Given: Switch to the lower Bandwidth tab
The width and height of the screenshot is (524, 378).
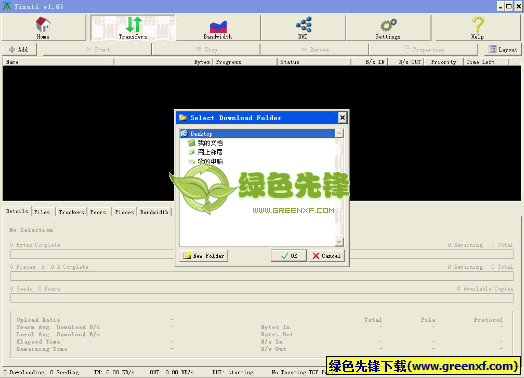Looking at the screenshot, I should click(x=154, y=212).
